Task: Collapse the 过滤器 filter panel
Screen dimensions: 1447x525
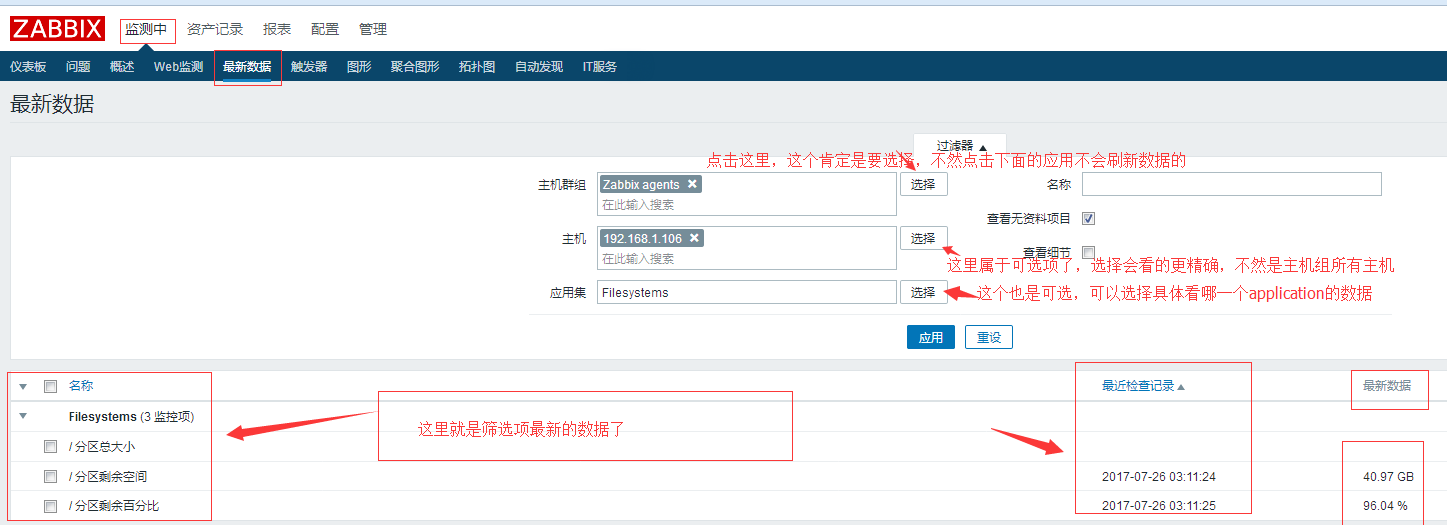Action: [960, 146]
